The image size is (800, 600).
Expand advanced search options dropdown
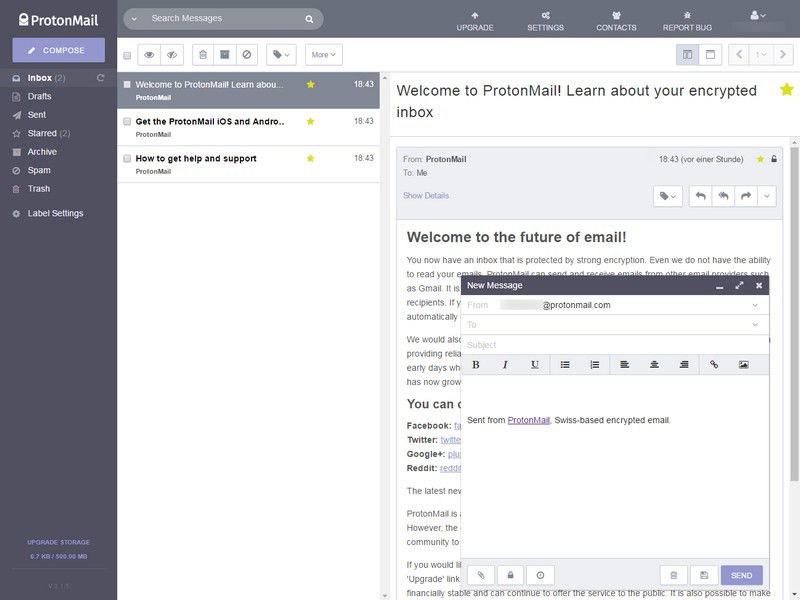134,19
